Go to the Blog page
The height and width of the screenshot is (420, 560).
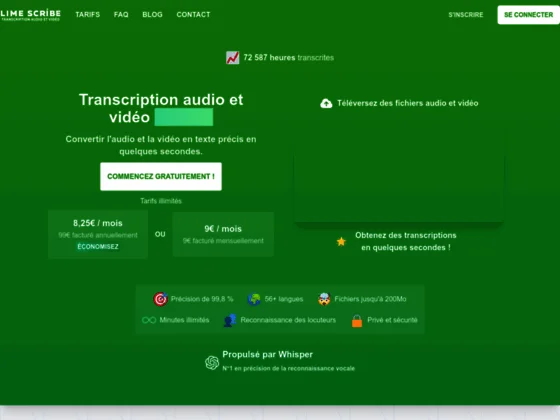pos(152,15)
